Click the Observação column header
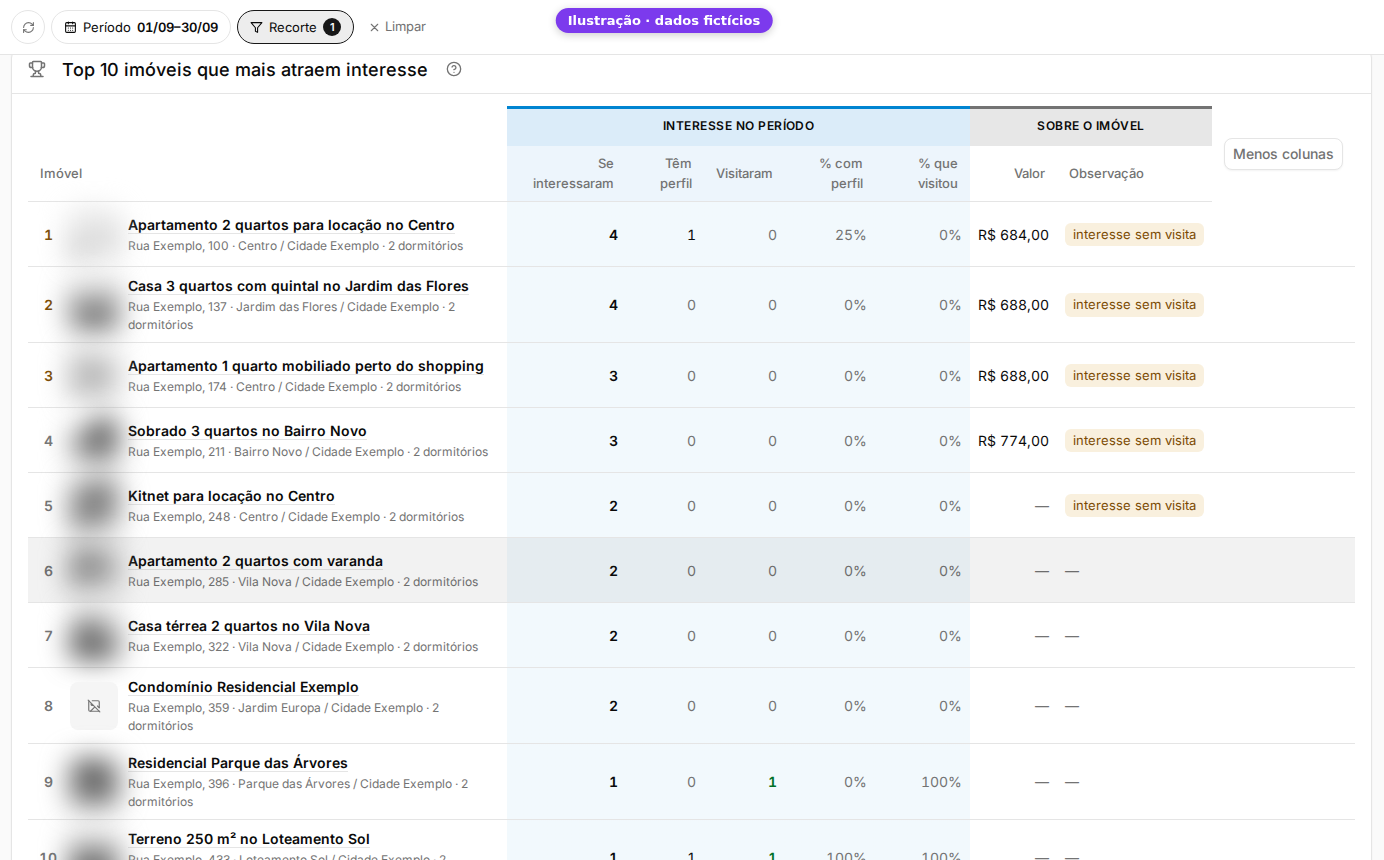The image size is (1384, 860). (x=1106, y=173)
